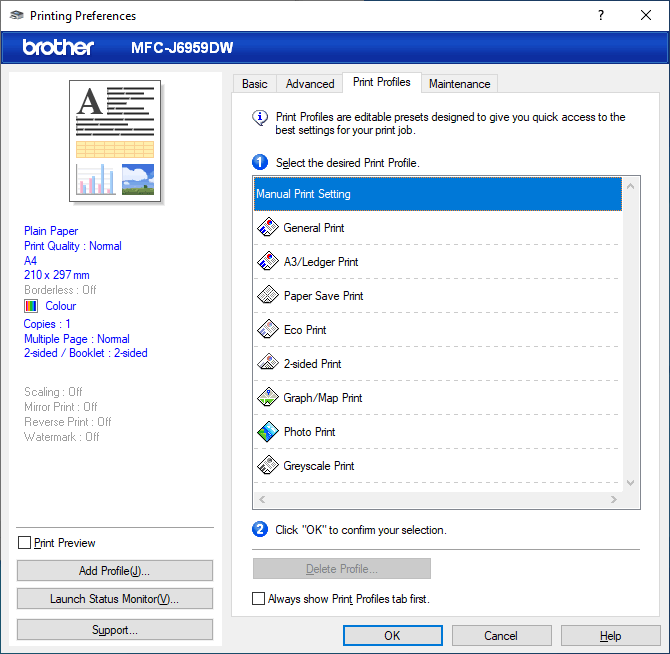Select the Eco Print profile icon
670x654 pixels.
point(267,330)
